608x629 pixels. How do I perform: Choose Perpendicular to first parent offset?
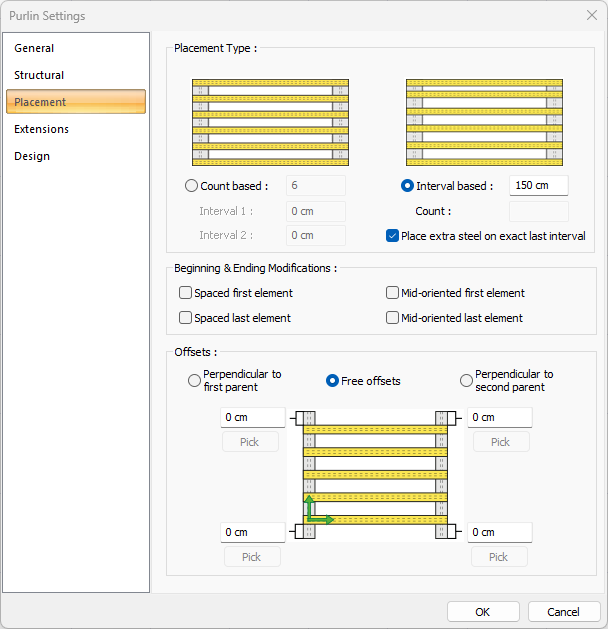194,381
